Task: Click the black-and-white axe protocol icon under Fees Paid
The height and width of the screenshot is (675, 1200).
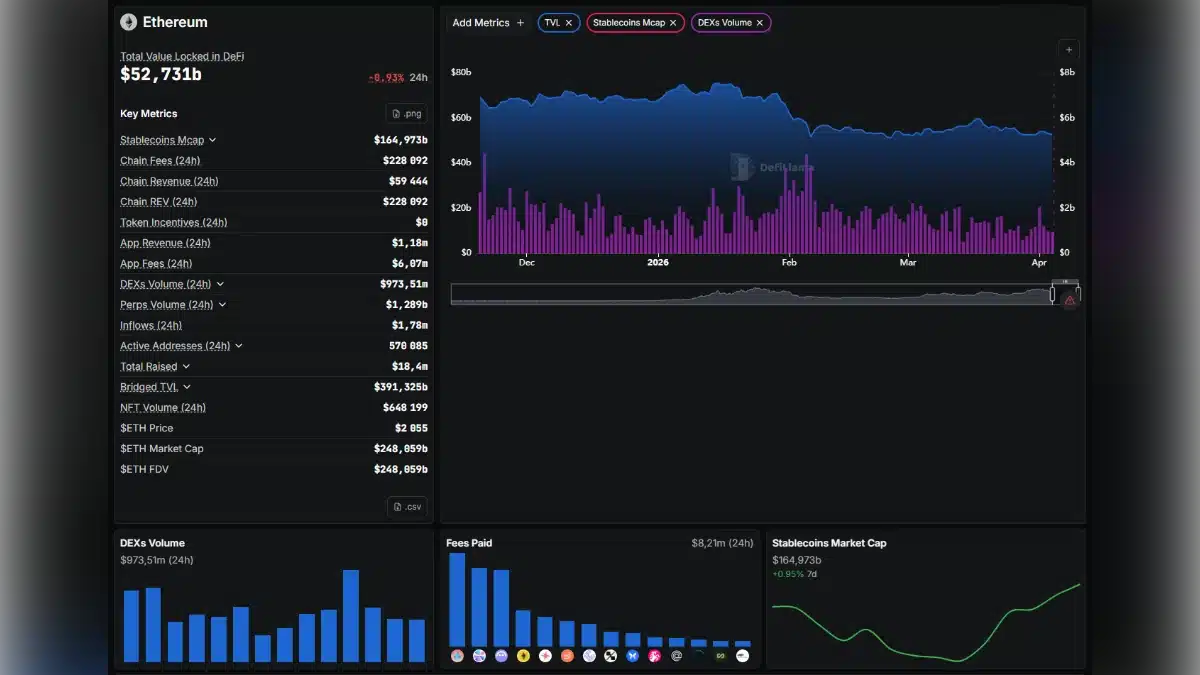Action: (x=609, y=656)
